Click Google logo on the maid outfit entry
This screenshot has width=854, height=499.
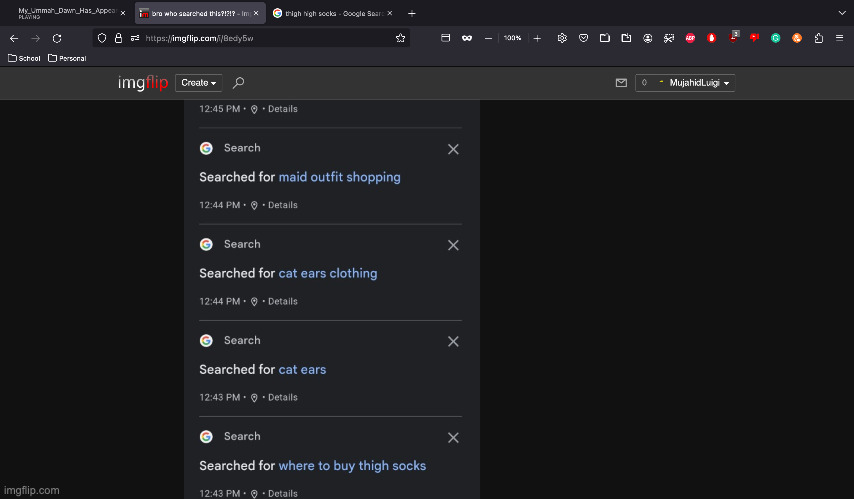pos(206,148)
